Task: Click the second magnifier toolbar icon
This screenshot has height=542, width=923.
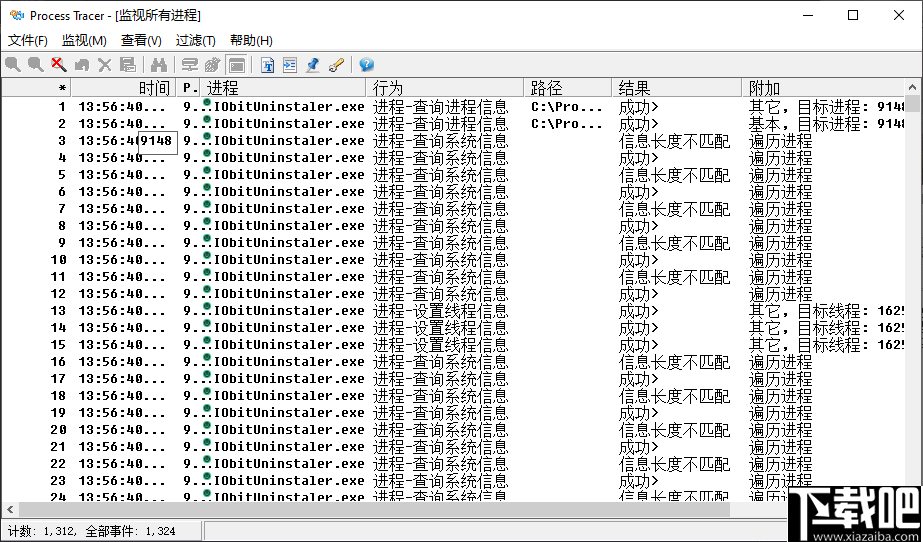Action: point(35,64)
